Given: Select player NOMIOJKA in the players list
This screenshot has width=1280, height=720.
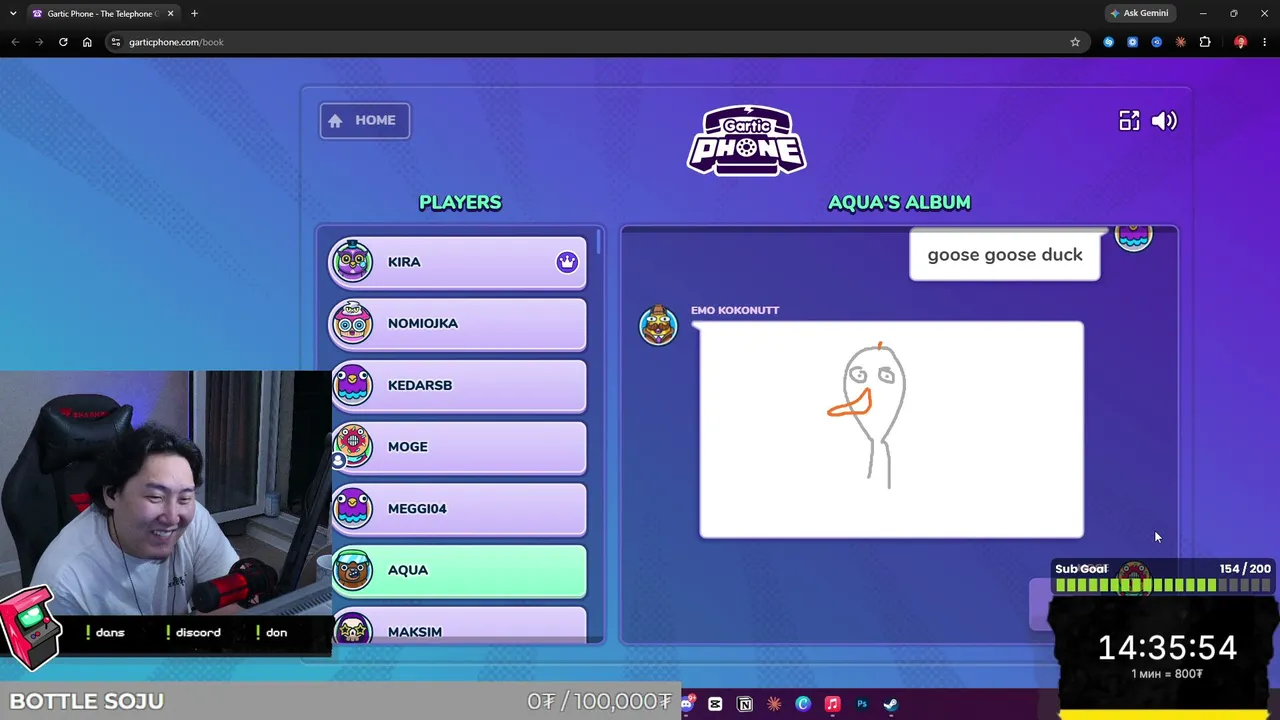Looking at the screenshot, I should click(x=459, y=324).
